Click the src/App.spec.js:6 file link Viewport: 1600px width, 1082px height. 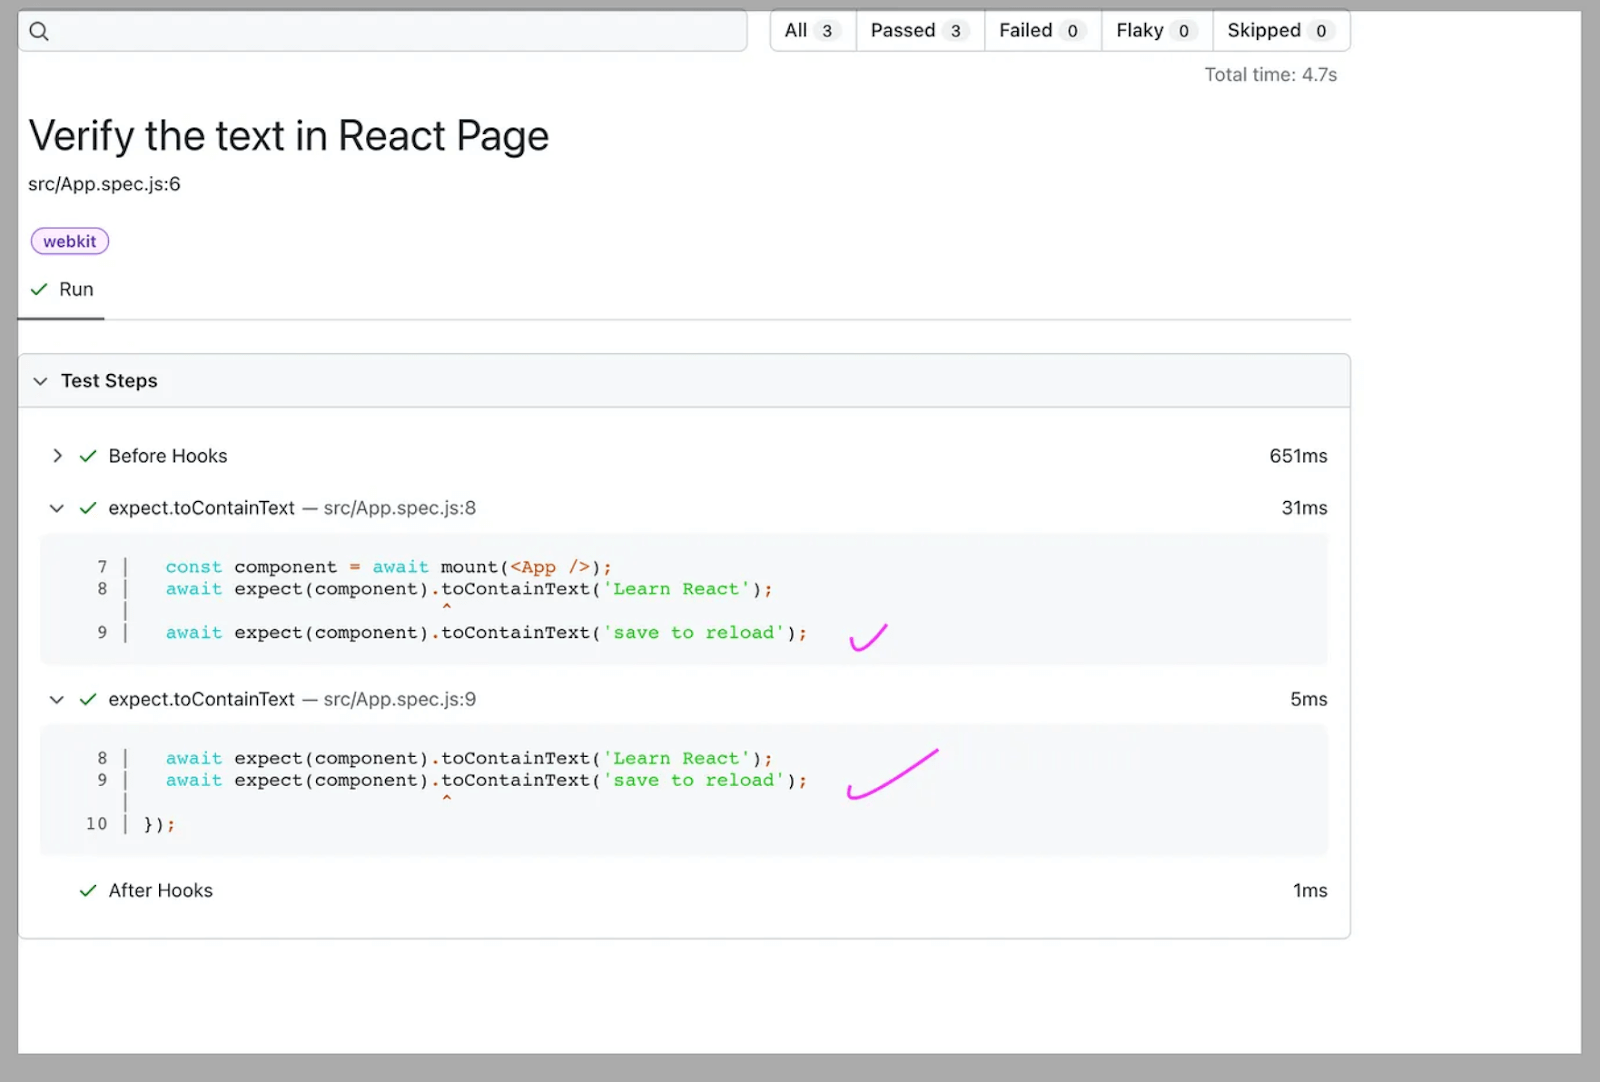(x=104, y=184)
